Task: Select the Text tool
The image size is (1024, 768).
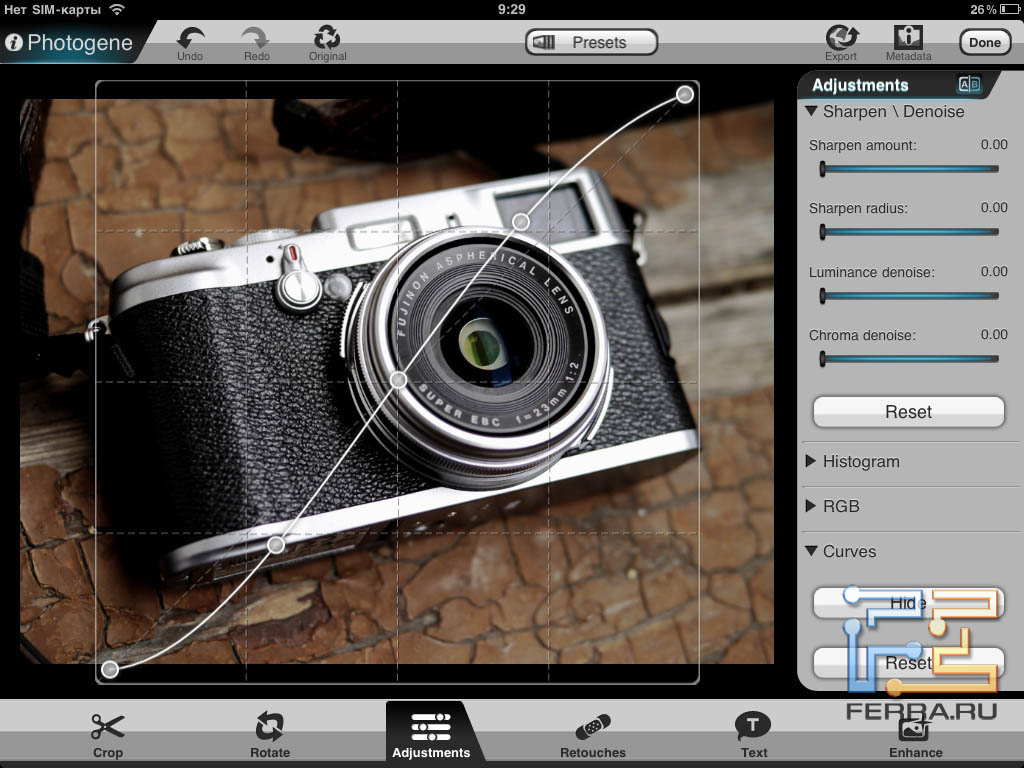Action: [753, 727]
